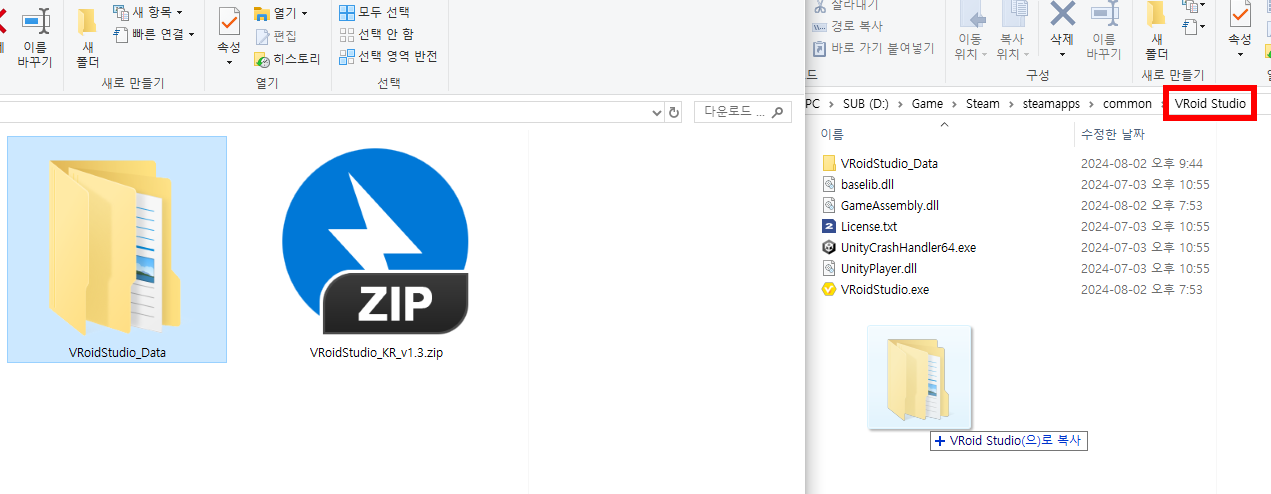The width and height of the screenshot is (1271, 494).
Task: Click Rename (이름 바꾸기) in VRoid Studio window ribbon
Action: (1104, 31)
